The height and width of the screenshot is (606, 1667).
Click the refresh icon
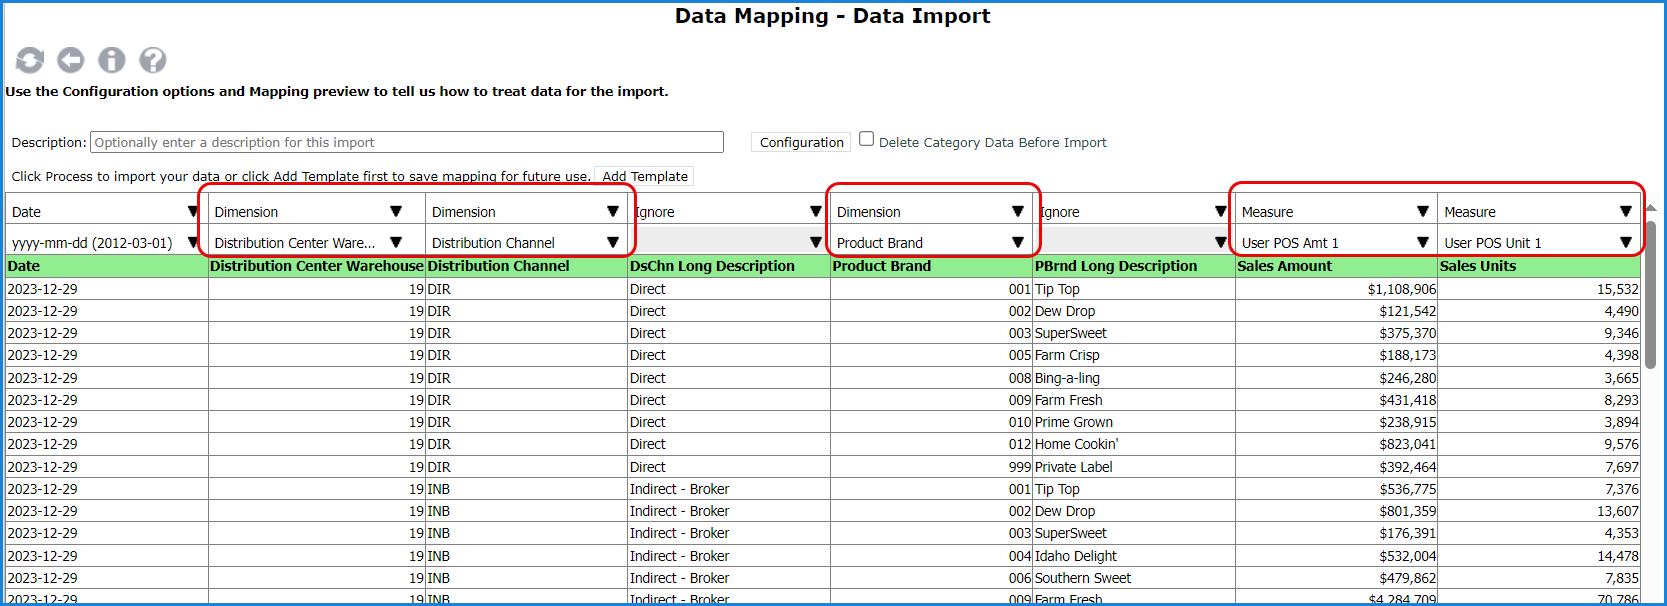pos(30,60)
